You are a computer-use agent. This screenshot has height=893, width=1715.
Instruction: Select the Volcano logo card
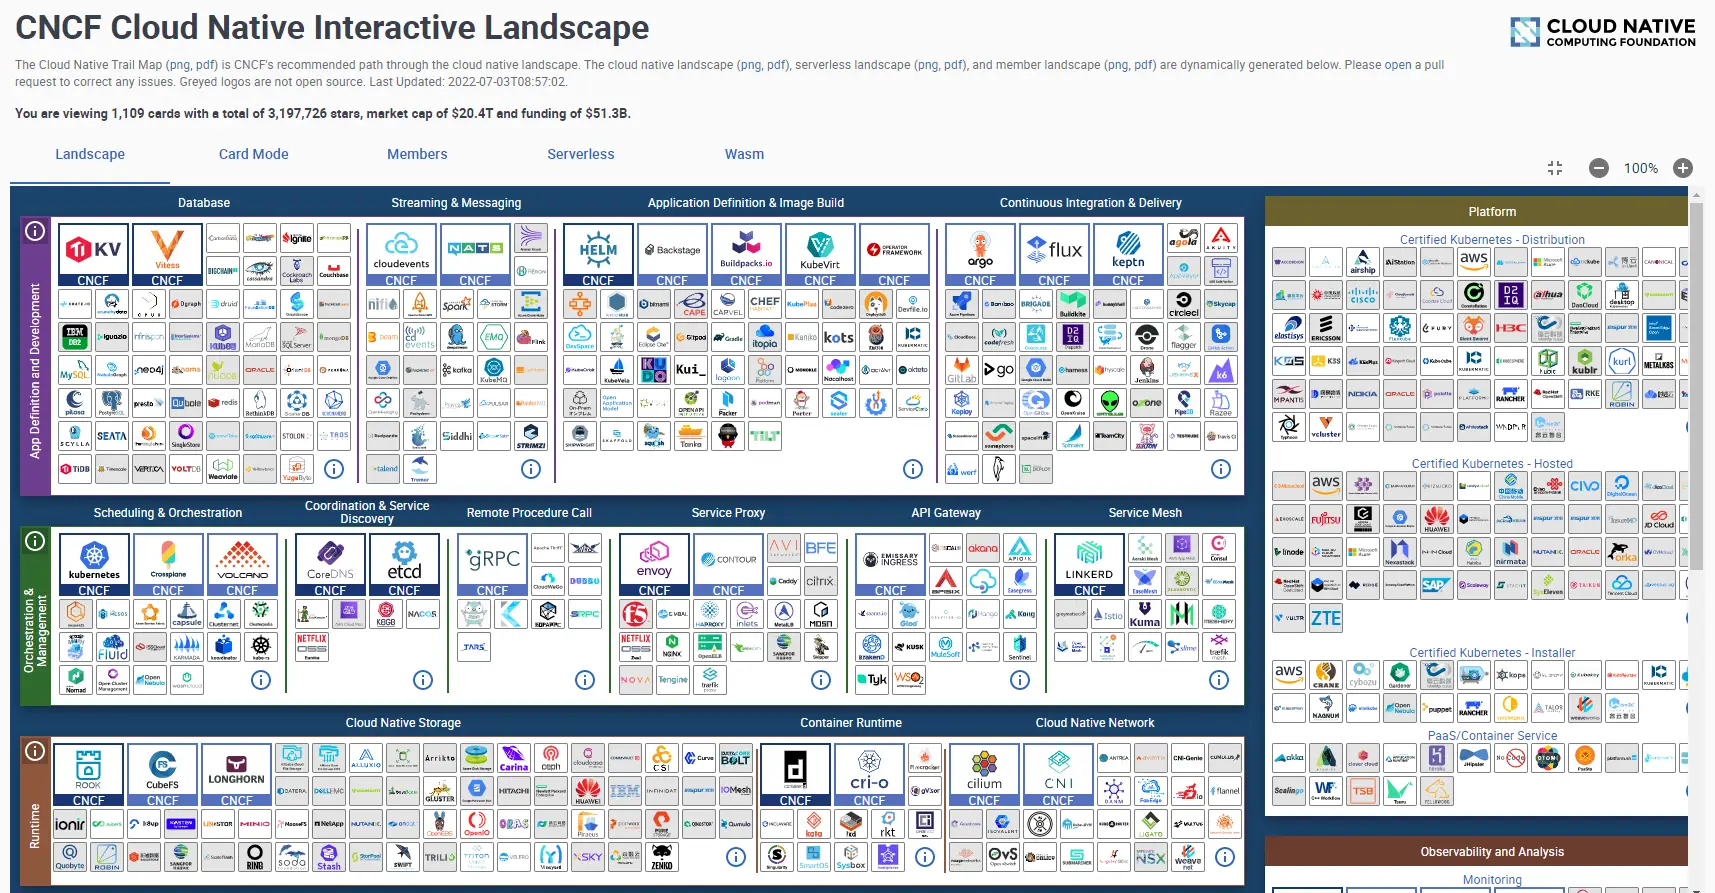[242, 565]
